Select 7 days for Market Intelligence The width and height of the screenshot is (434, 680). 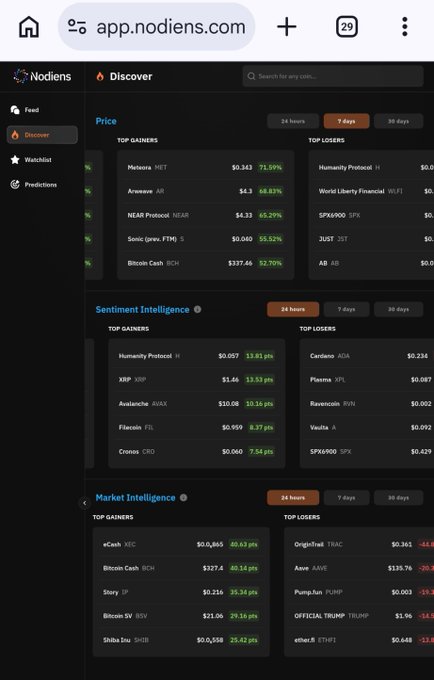pyautogui.click(x=346, y=497)
